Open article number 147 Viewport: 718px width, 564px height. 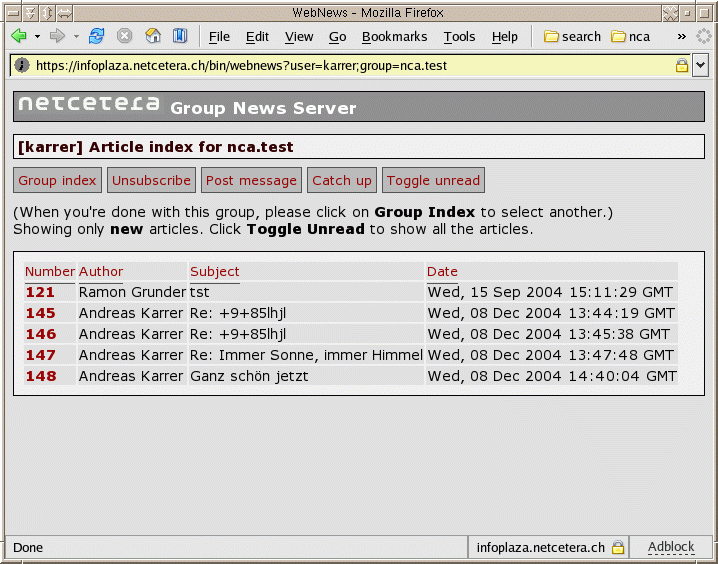tap(40, 355)
